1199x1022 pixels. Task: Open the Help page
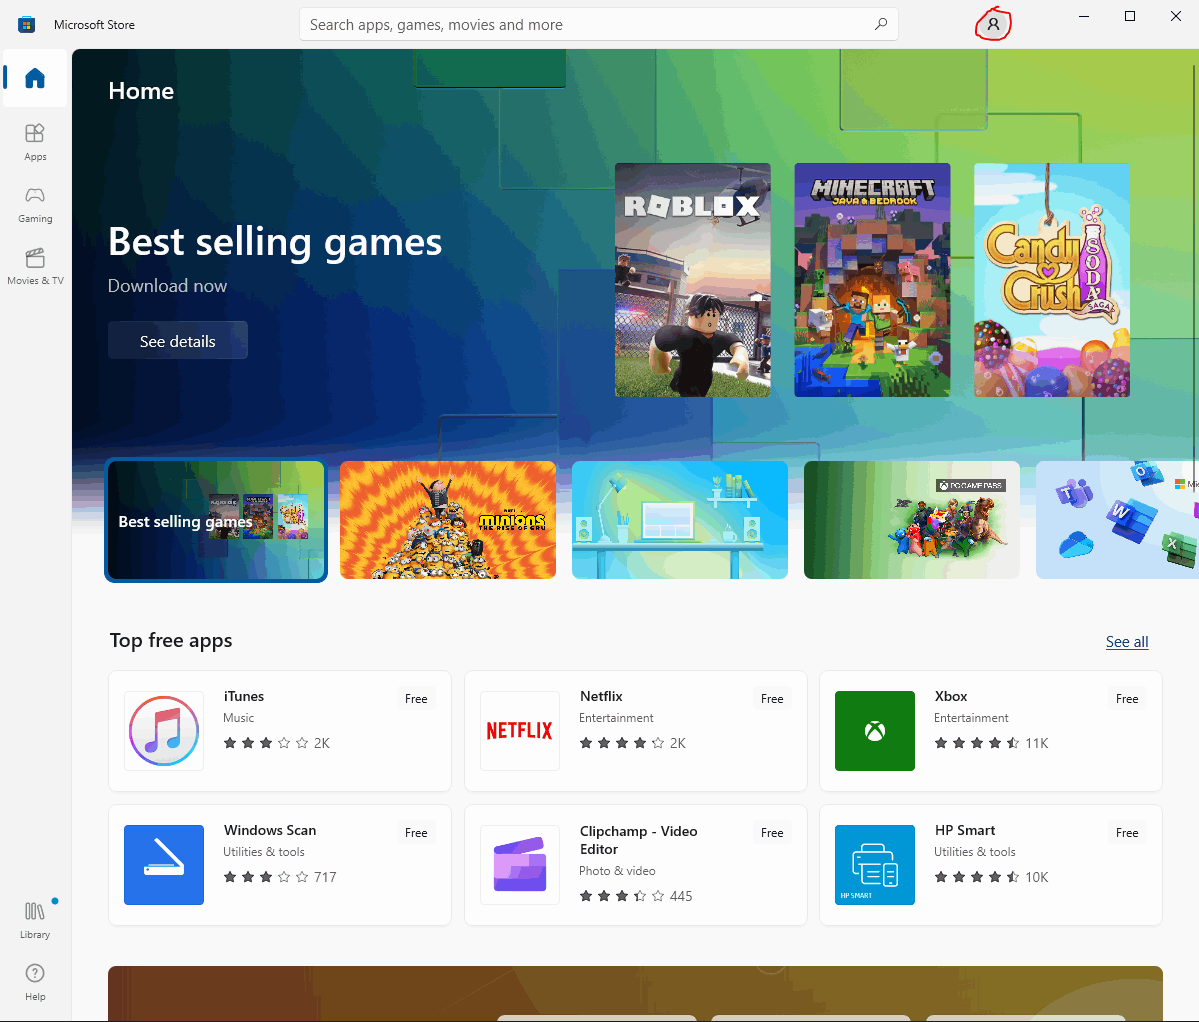coord(34,981)
